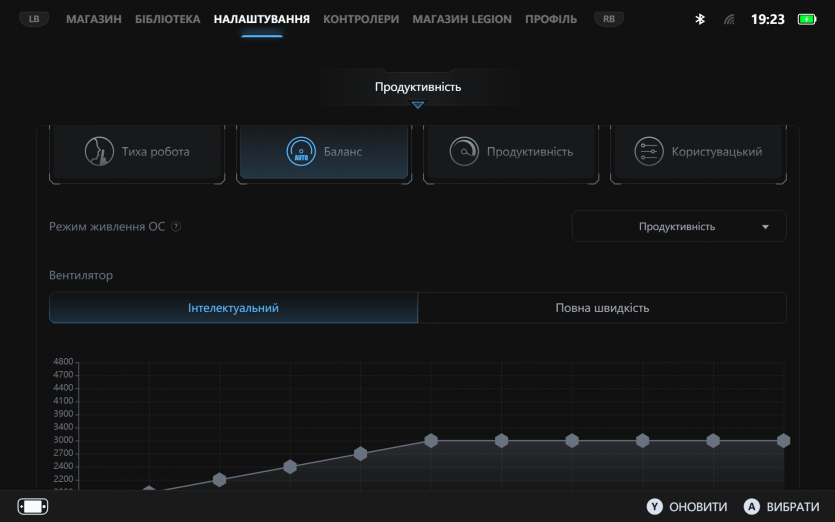835x522 pixels.
Task: Click the Balance AUTO gauge icon
Action: 300,152
